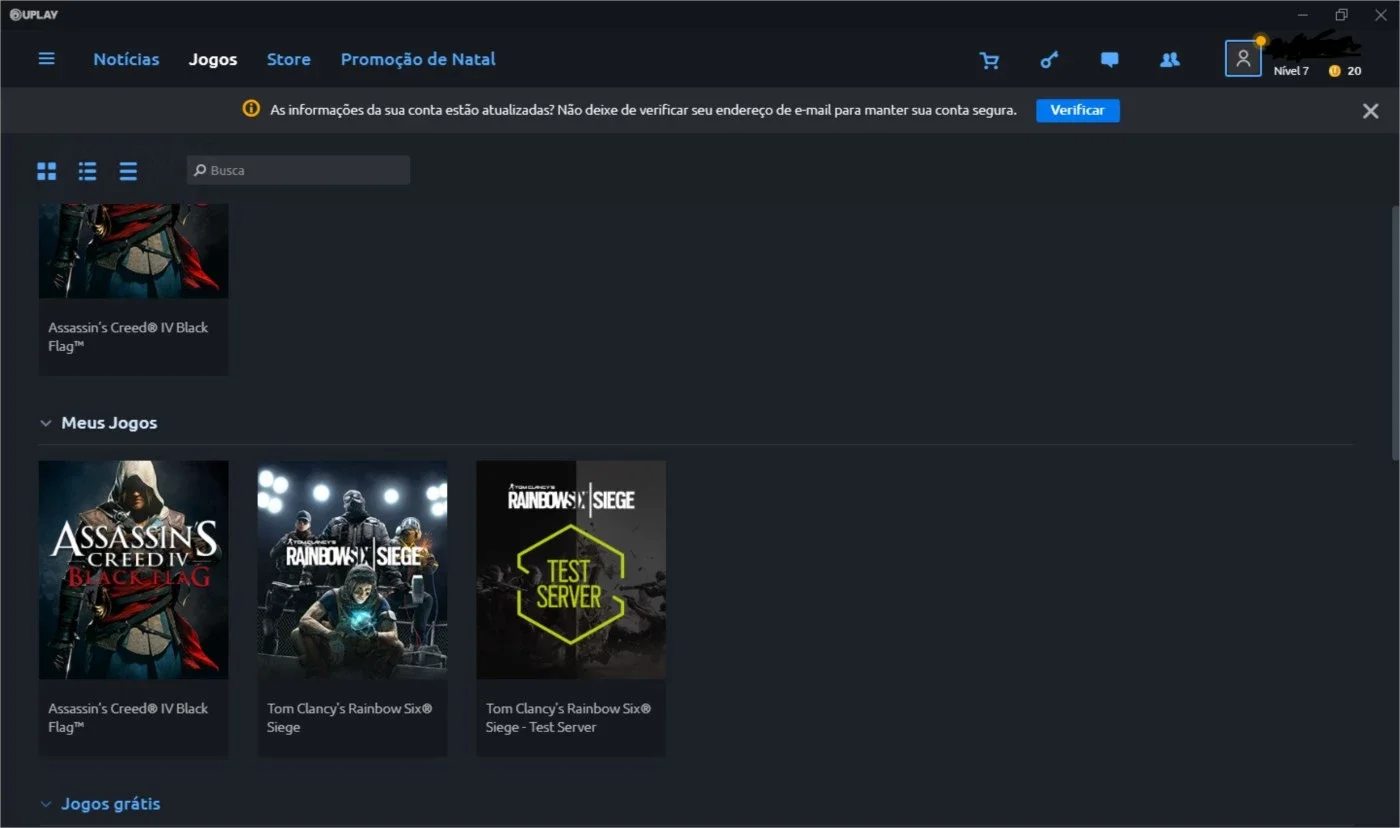
Task: Click the key activation icon
Action: pos(1049,60)
